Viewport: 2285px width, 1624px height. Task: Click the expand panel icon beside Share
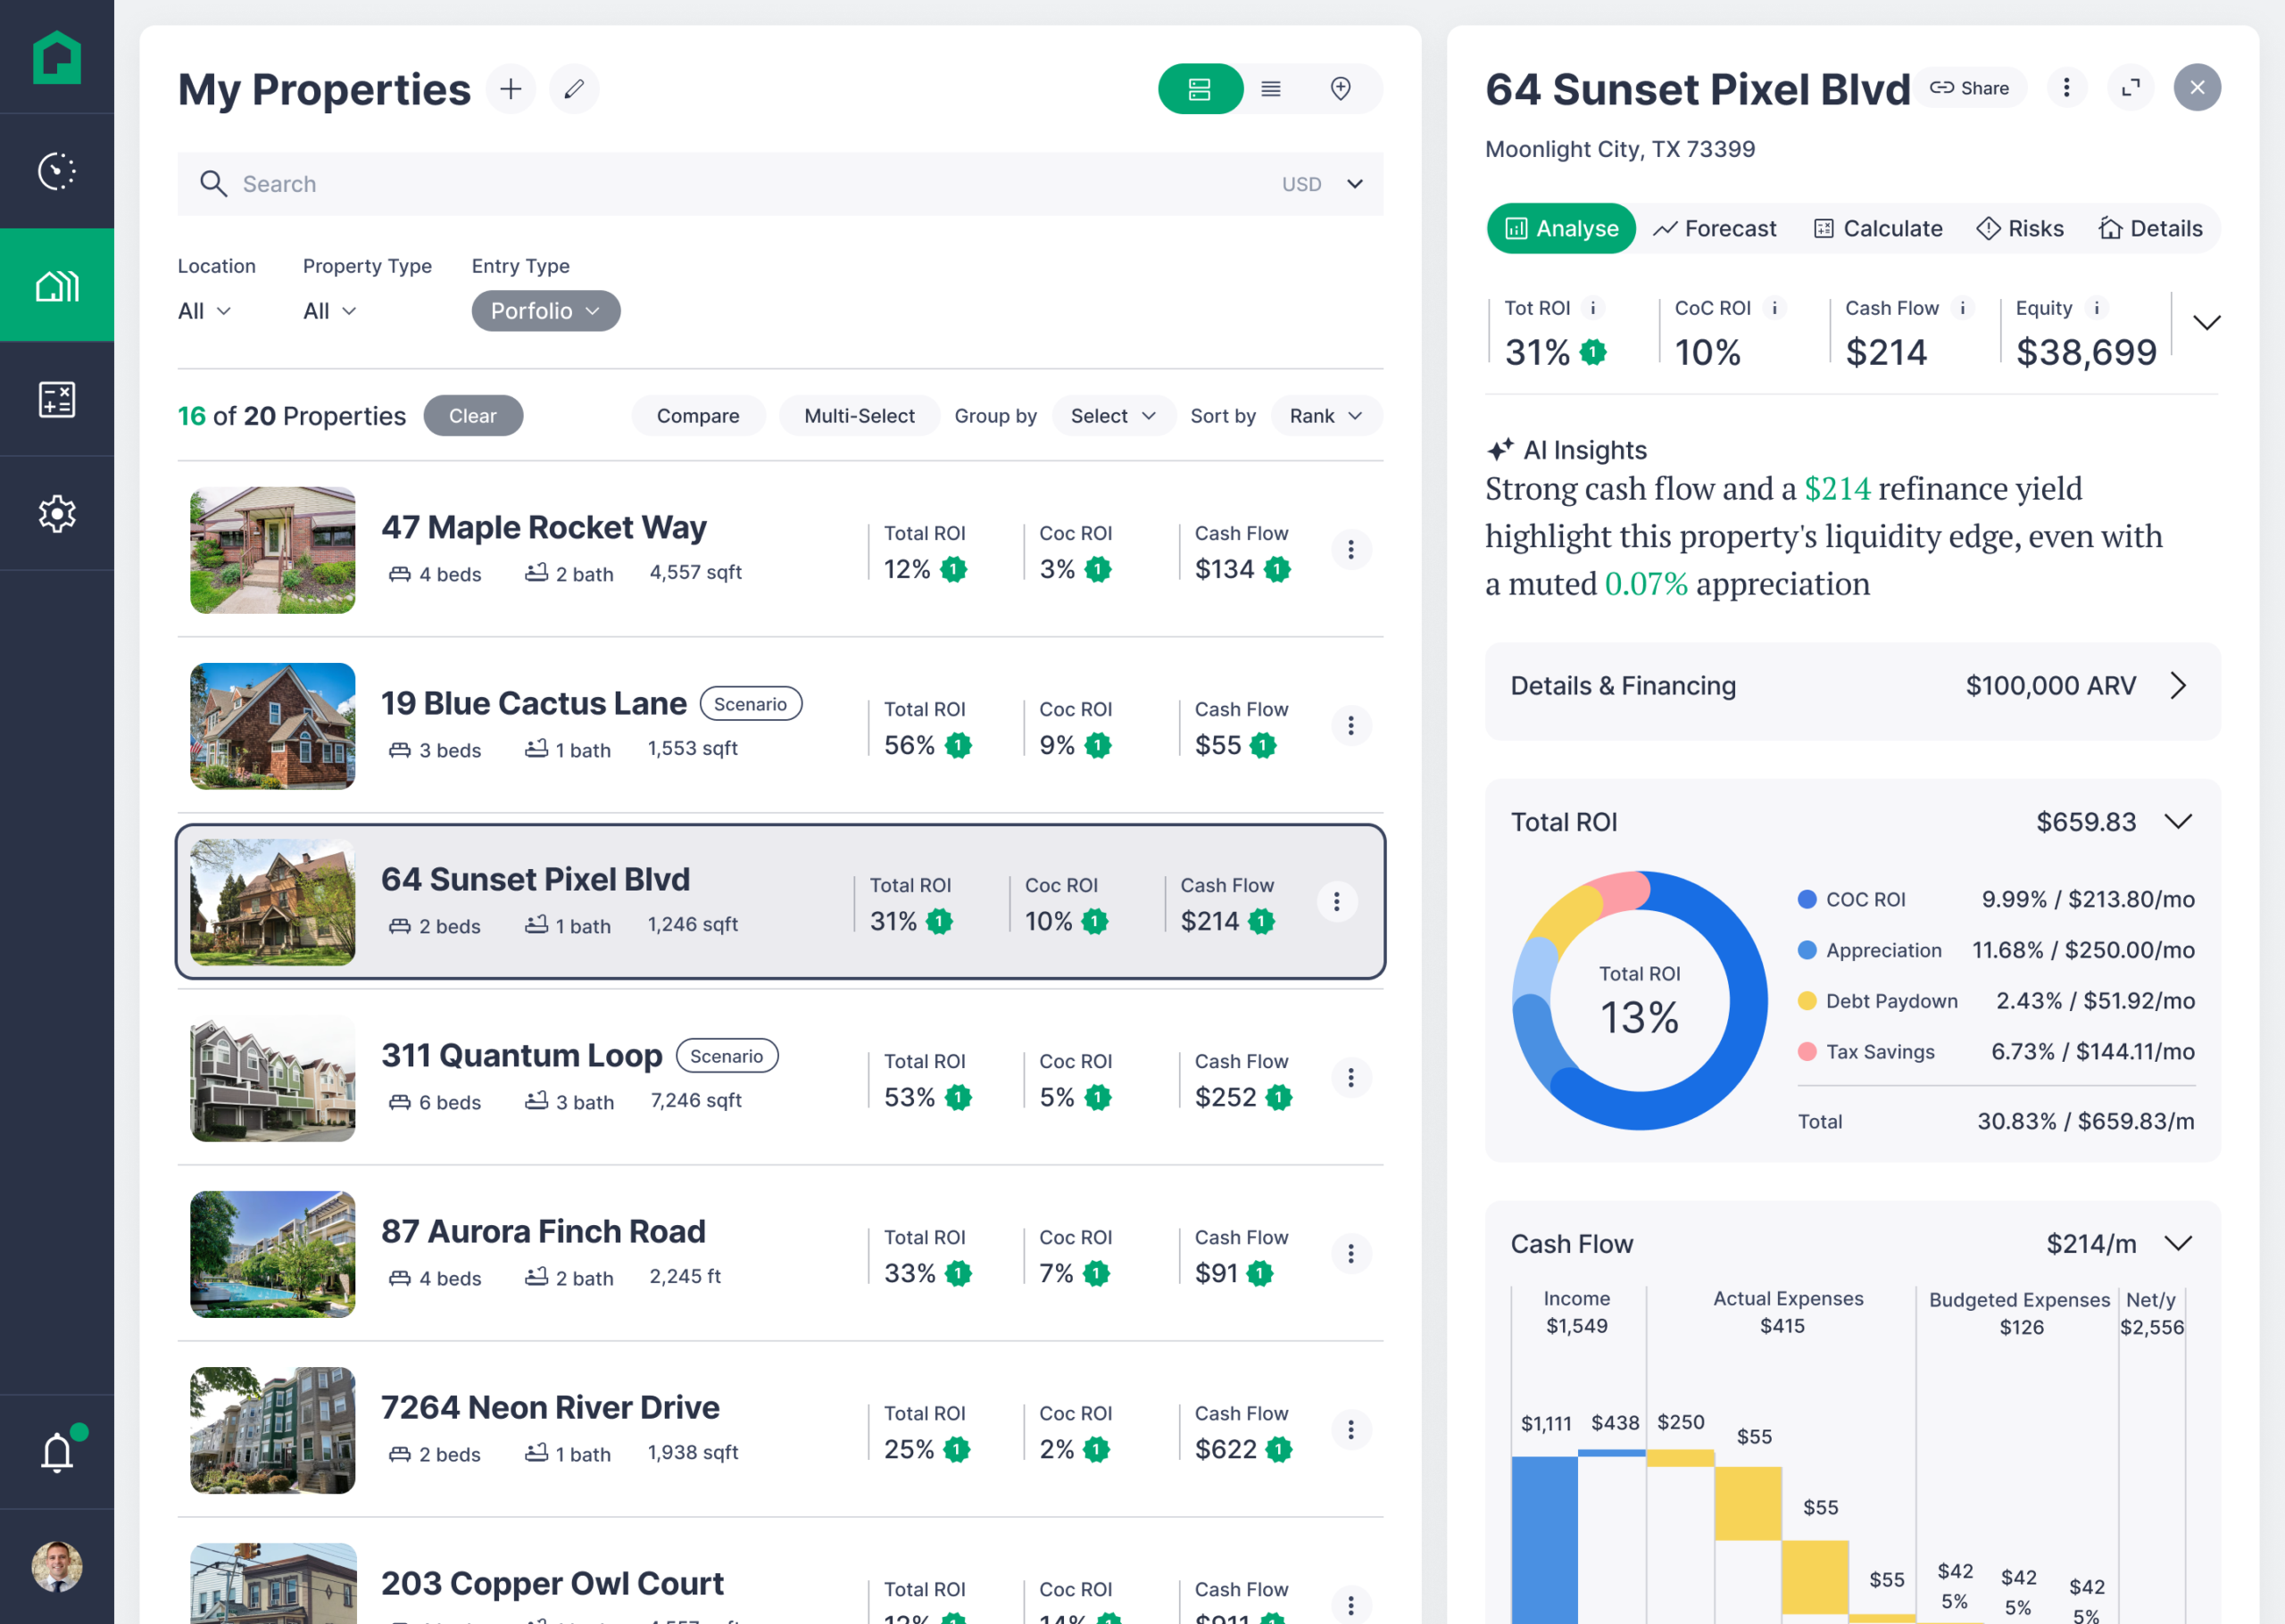pyautogui.click(x=2130, y=88)
